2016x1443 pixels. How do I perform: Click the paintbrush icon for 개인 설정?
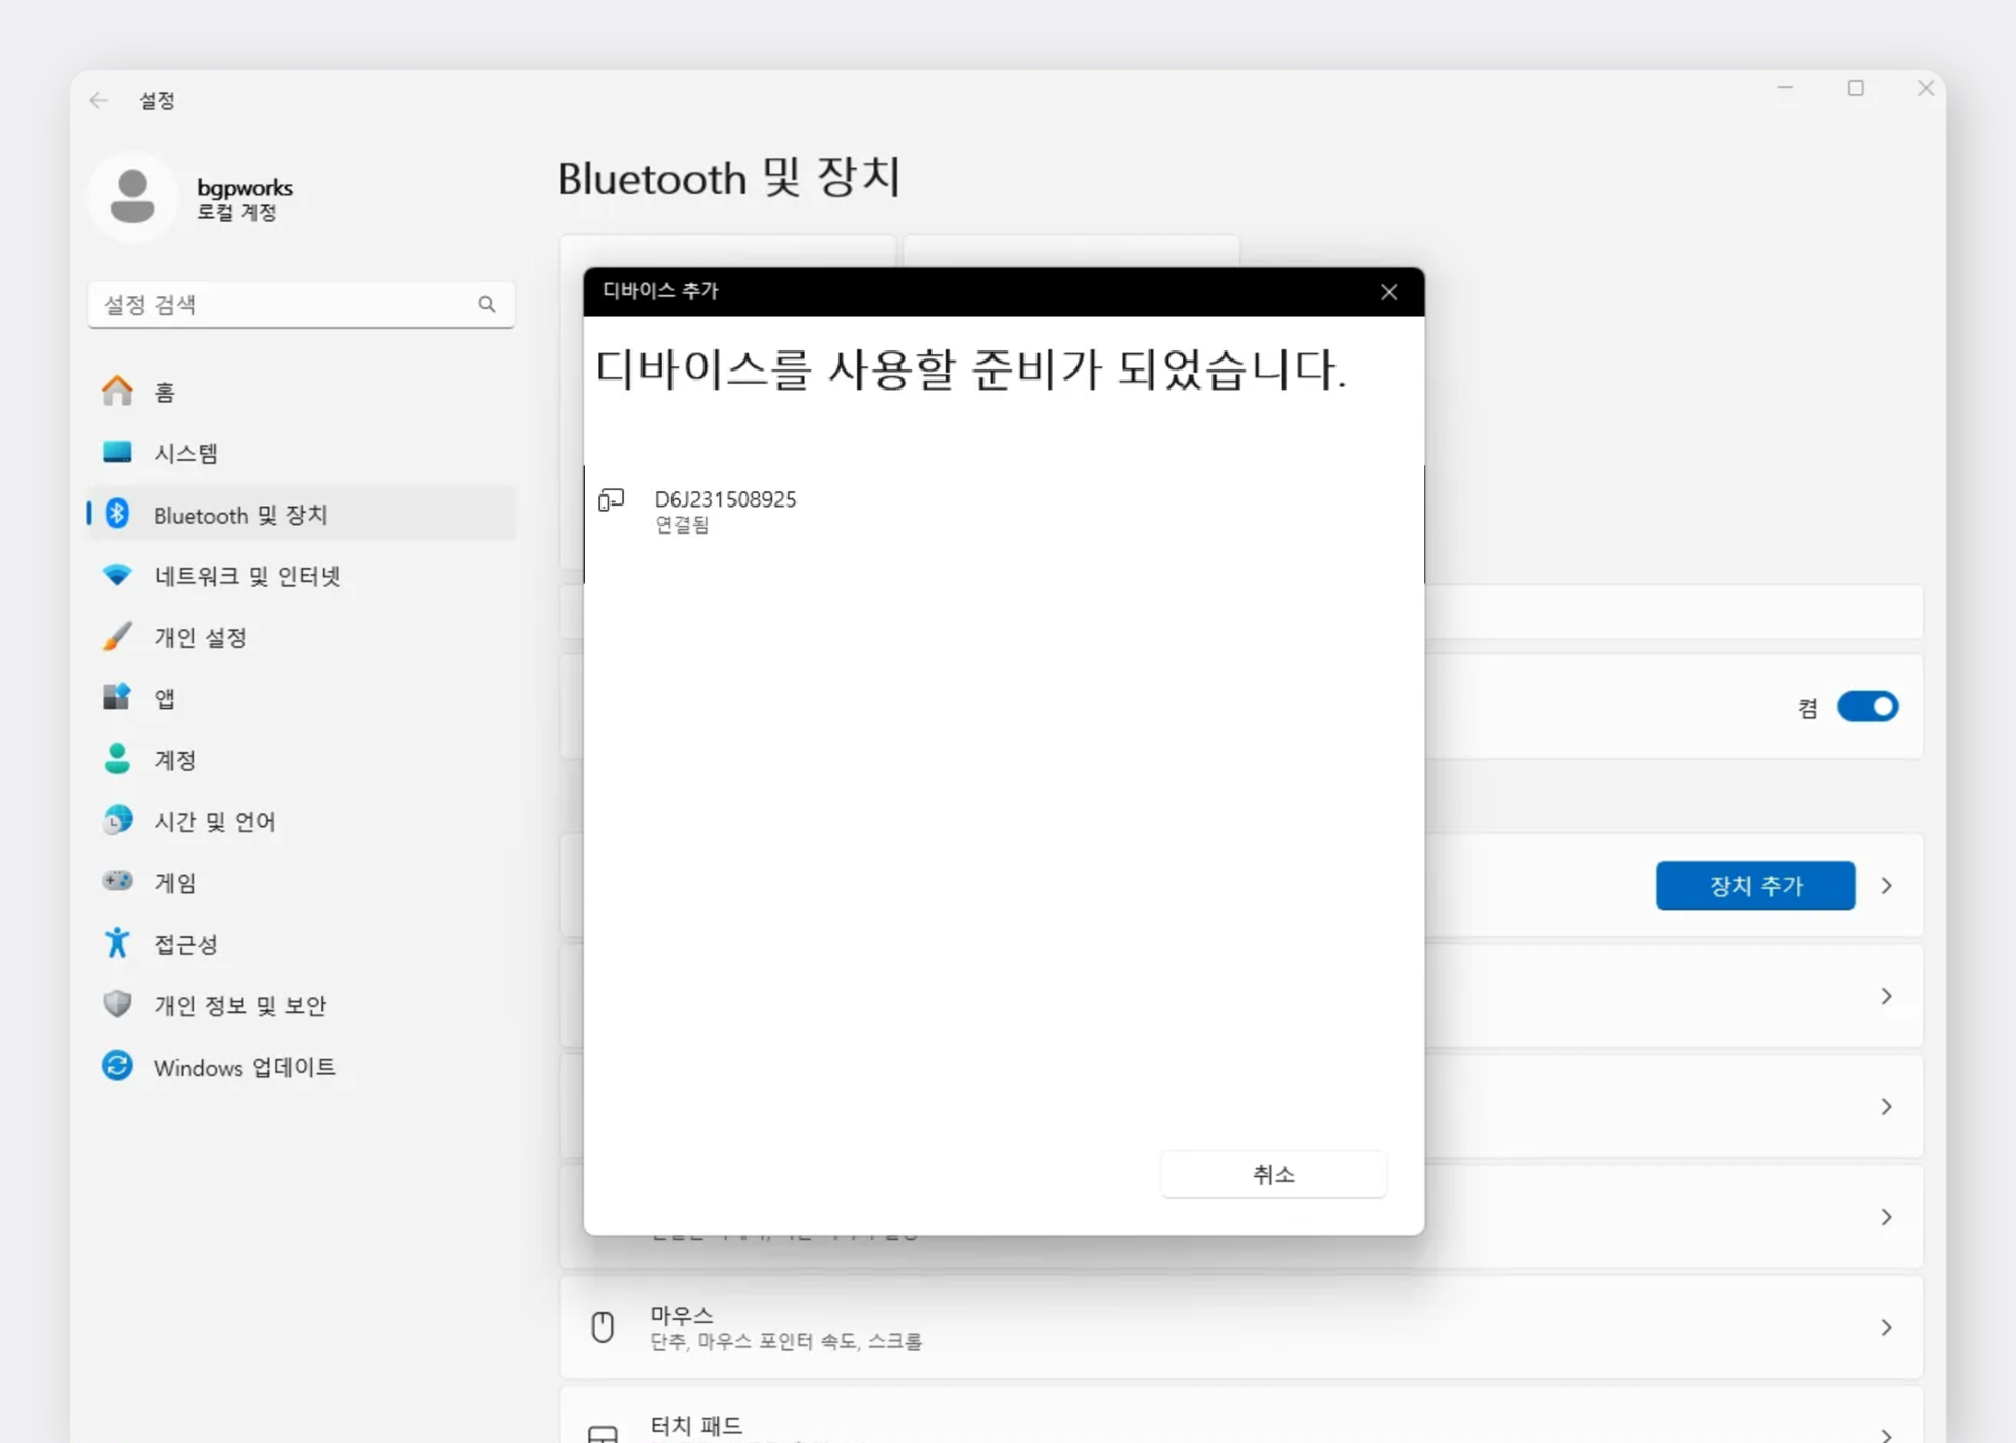[x=117, y=636]
